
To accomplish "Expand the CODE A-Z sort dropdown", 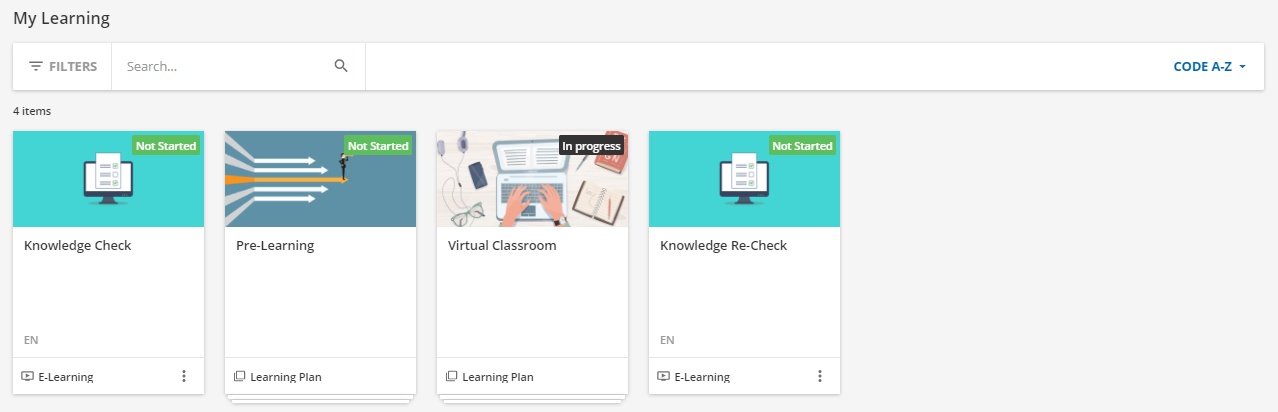I will click(1210, 67).
